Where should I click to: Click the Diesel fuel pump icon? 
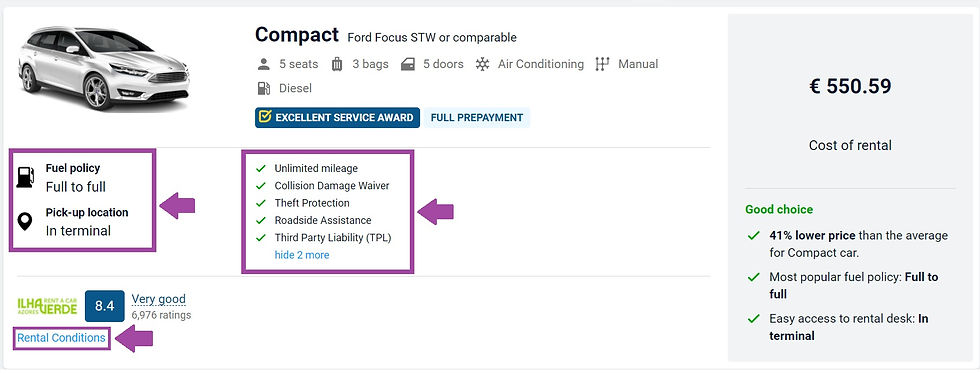(x=264, y=88)
